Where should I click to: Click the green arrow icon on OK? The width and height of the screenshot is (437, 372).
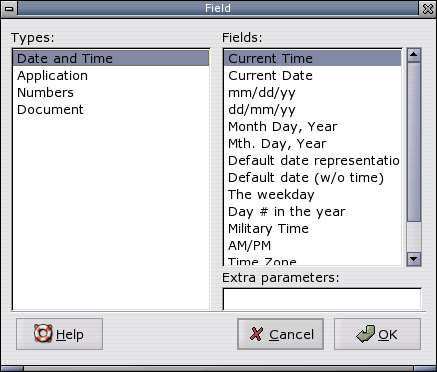pyautogui.click(x=365, y=334)
